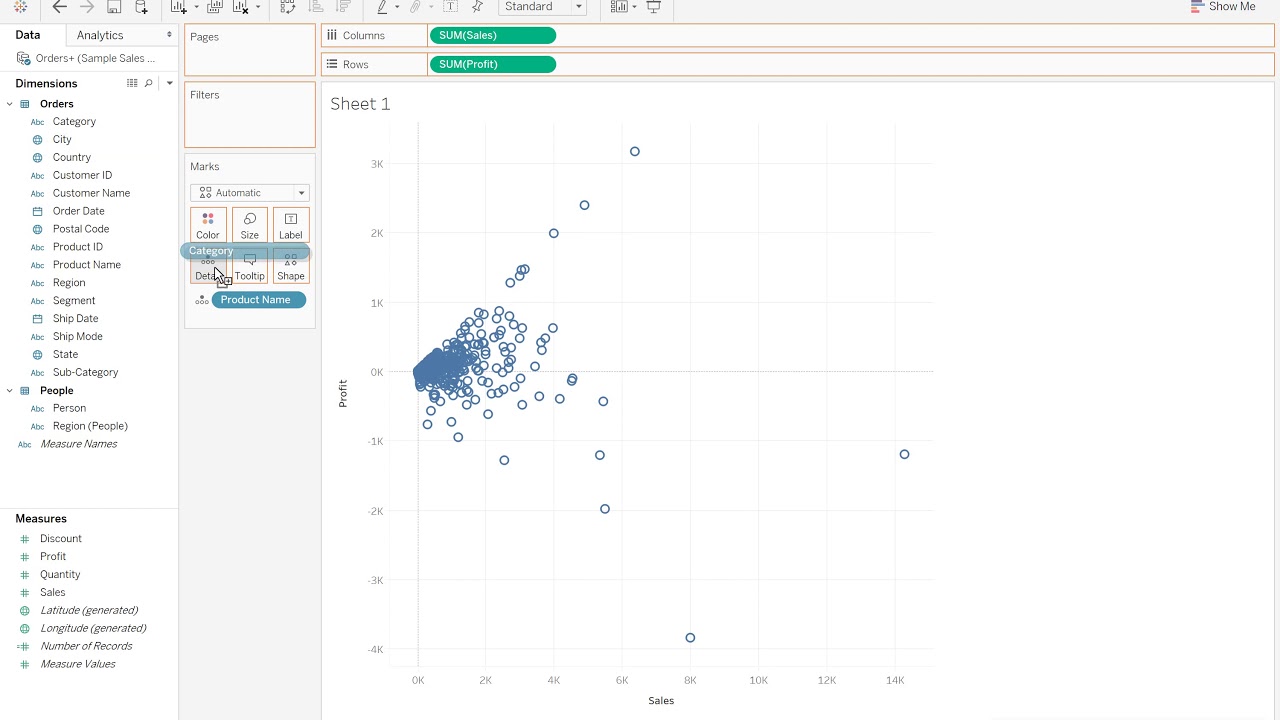This screenshot has height=720, width=1280.
Task: Click the Color button on Marks card
Action: pyautogui.click(x=208, y=225)
